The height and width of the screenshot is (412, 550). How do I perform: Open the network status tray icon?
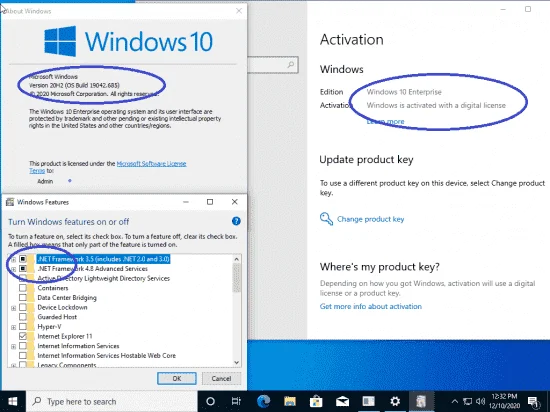click(468, 401)
